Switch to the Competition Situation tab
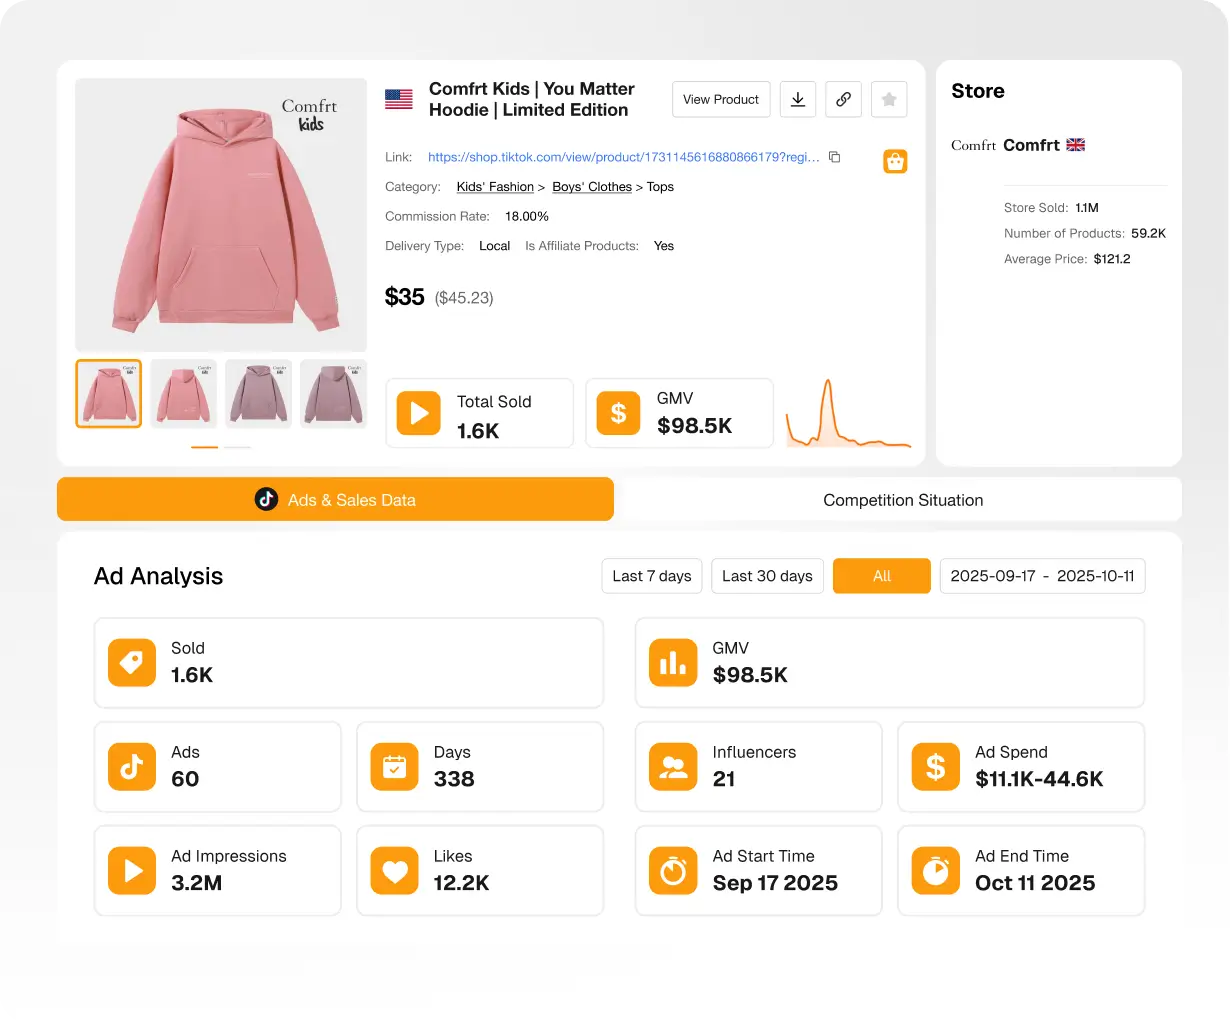Screen dimensions: 1230x1023 coord(902,499)
